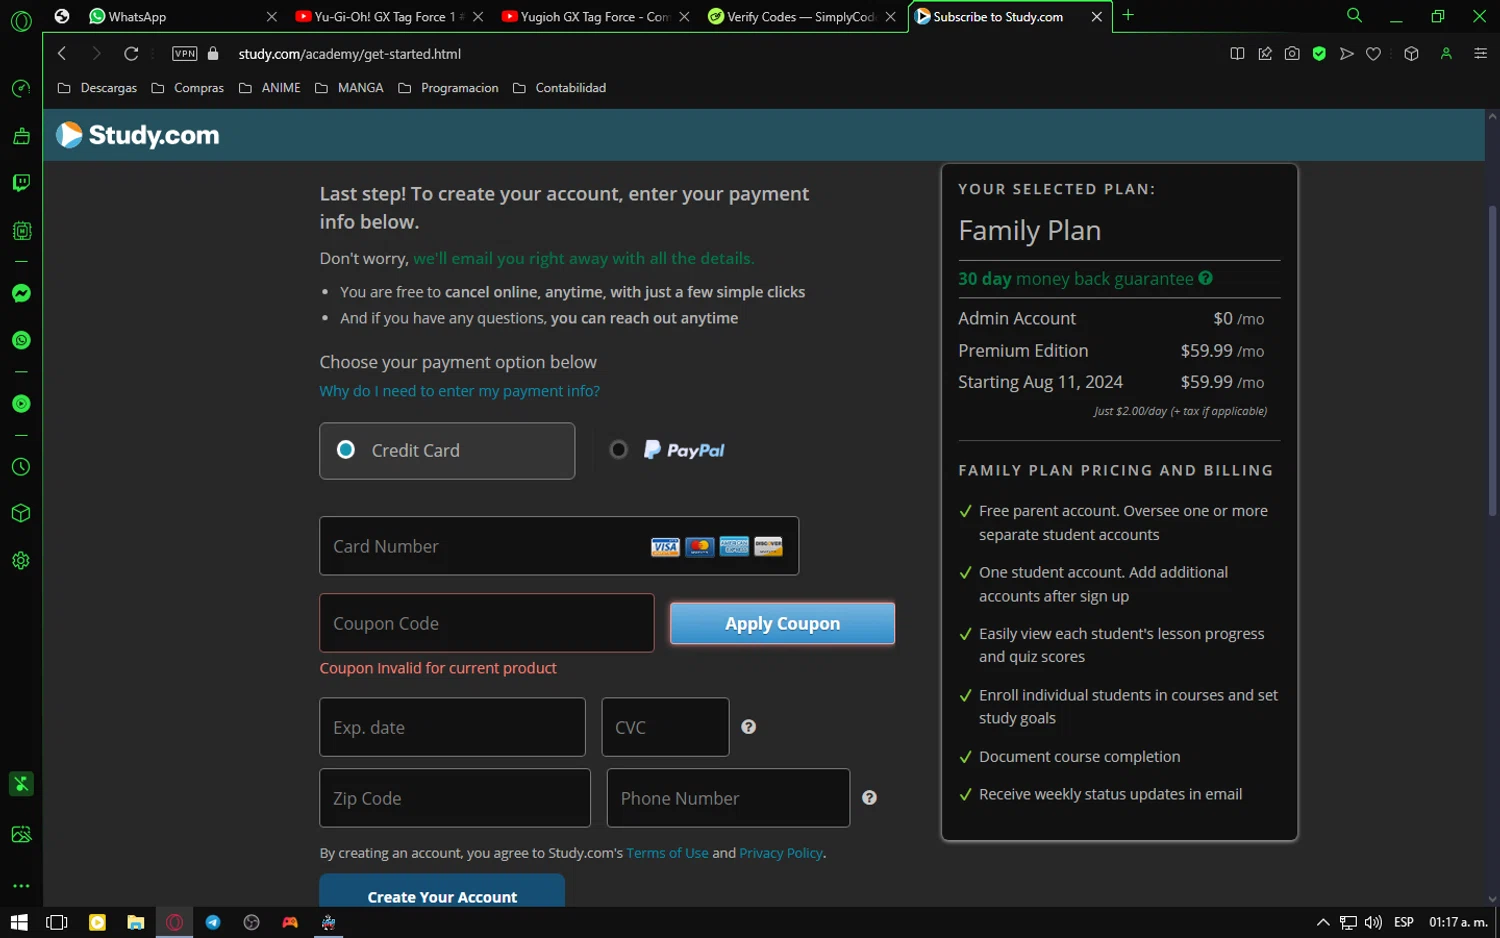Focus the Exp. date field
This screenshot has height=938, width=1500.
point(452,727)
